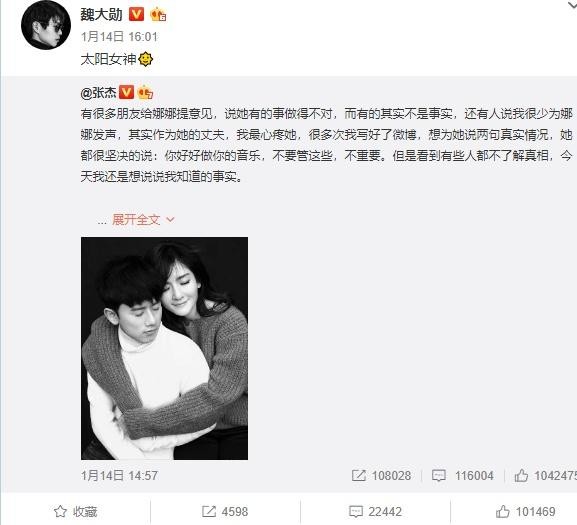This screenshot has height=525, width=577.
Task: Click the verified V badge beside 张杰
Action: tap(126, 92)
